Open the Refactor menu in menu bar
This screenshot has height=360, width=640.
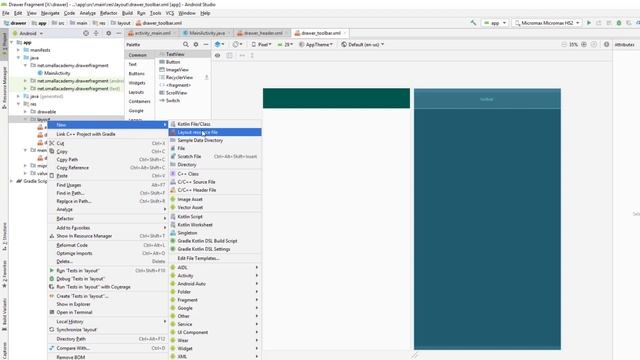109,13
